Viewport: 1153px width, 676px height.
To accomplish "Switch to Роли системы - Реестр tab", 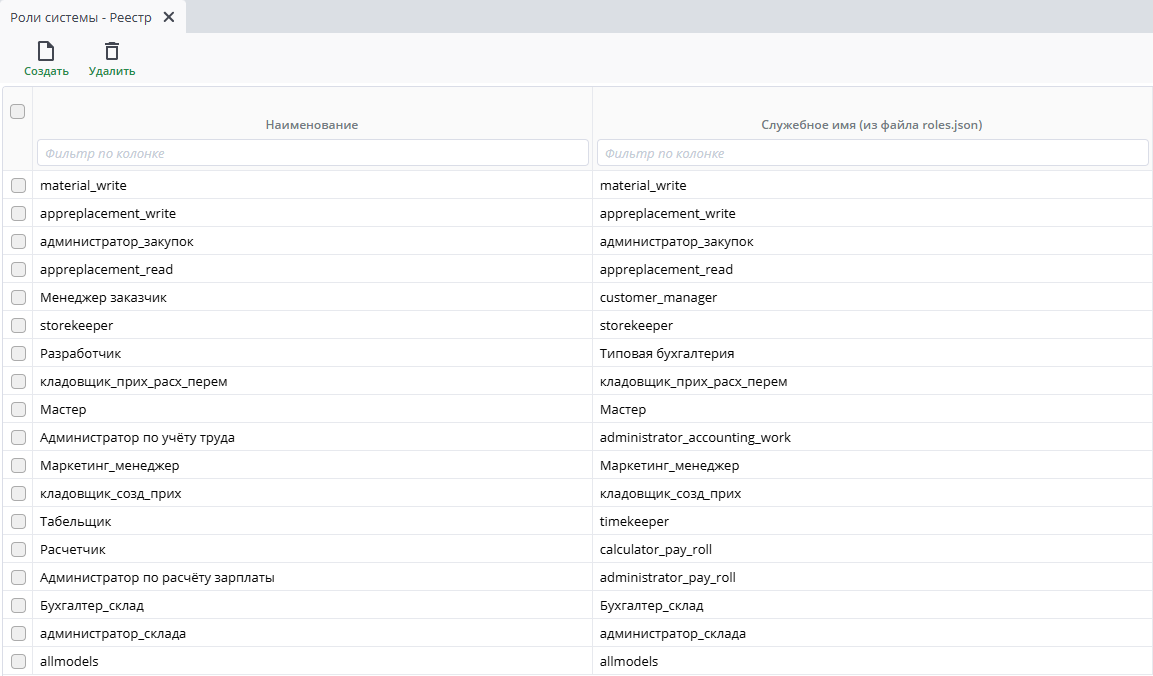I will point(81,17).
